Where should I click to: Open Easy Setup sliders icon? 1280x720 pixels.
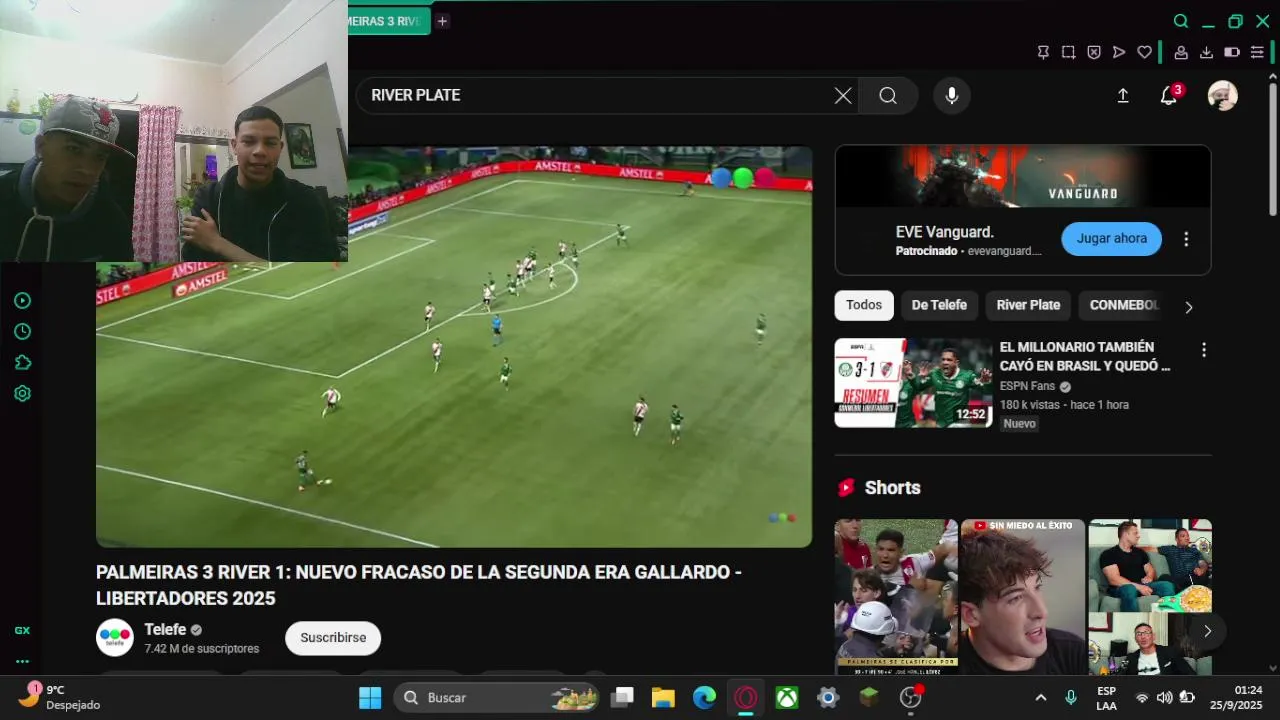(x=1257, y=52)
